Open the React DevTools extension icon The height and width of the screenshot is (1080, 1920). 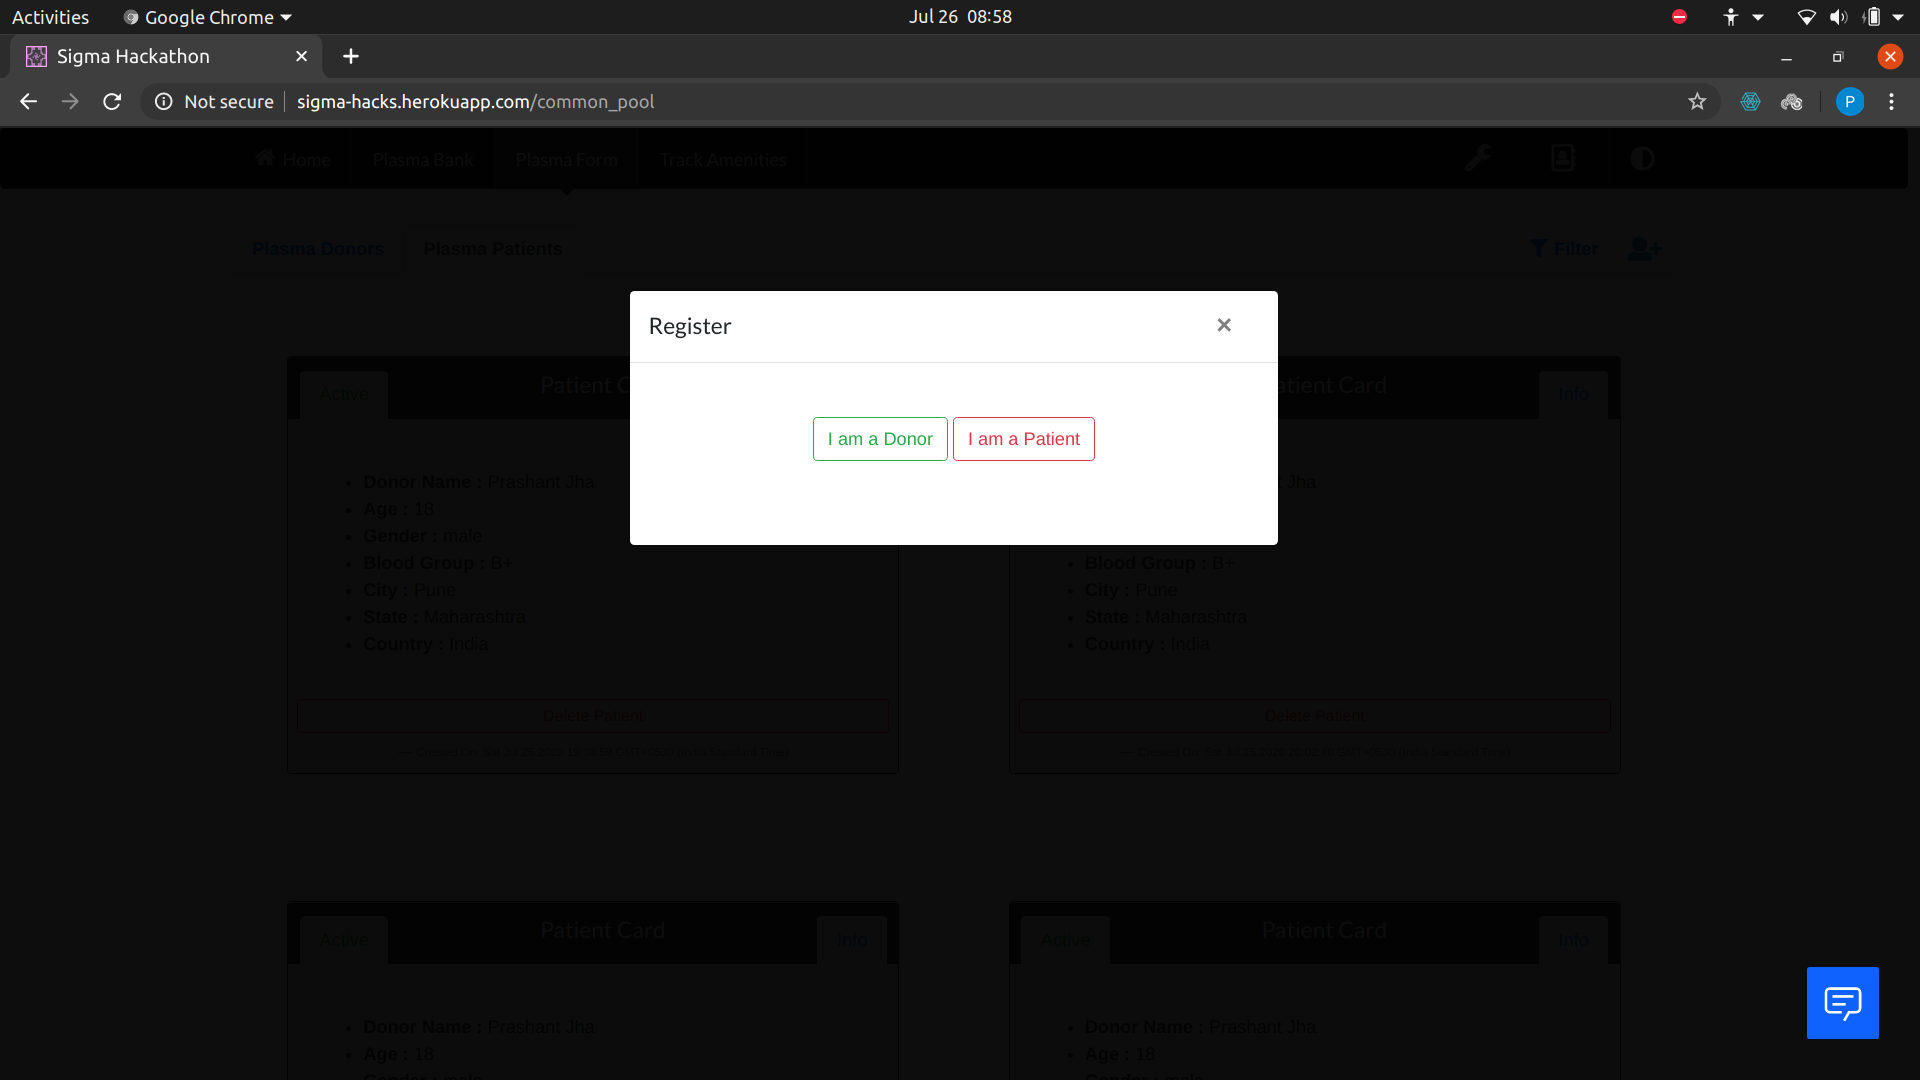[x=1750, y=102]
